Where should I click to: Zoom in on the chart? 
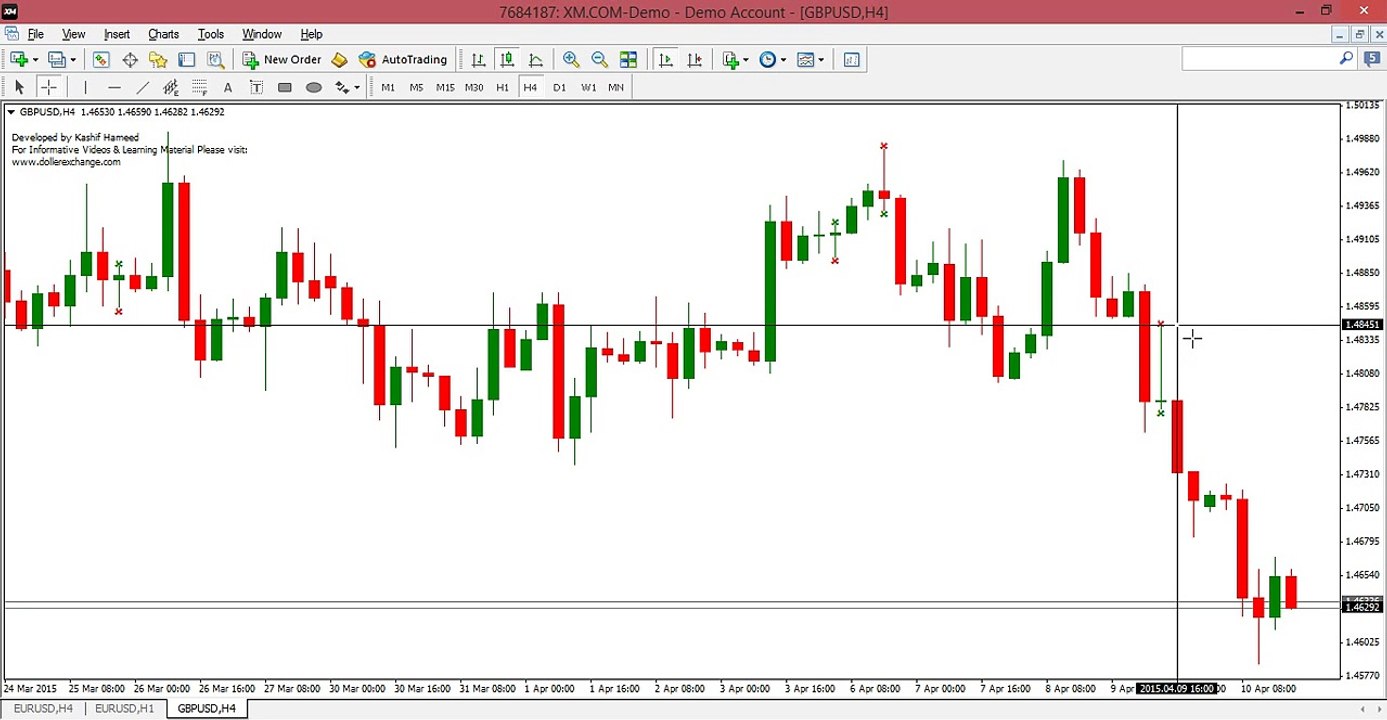[x=571, y=60]
